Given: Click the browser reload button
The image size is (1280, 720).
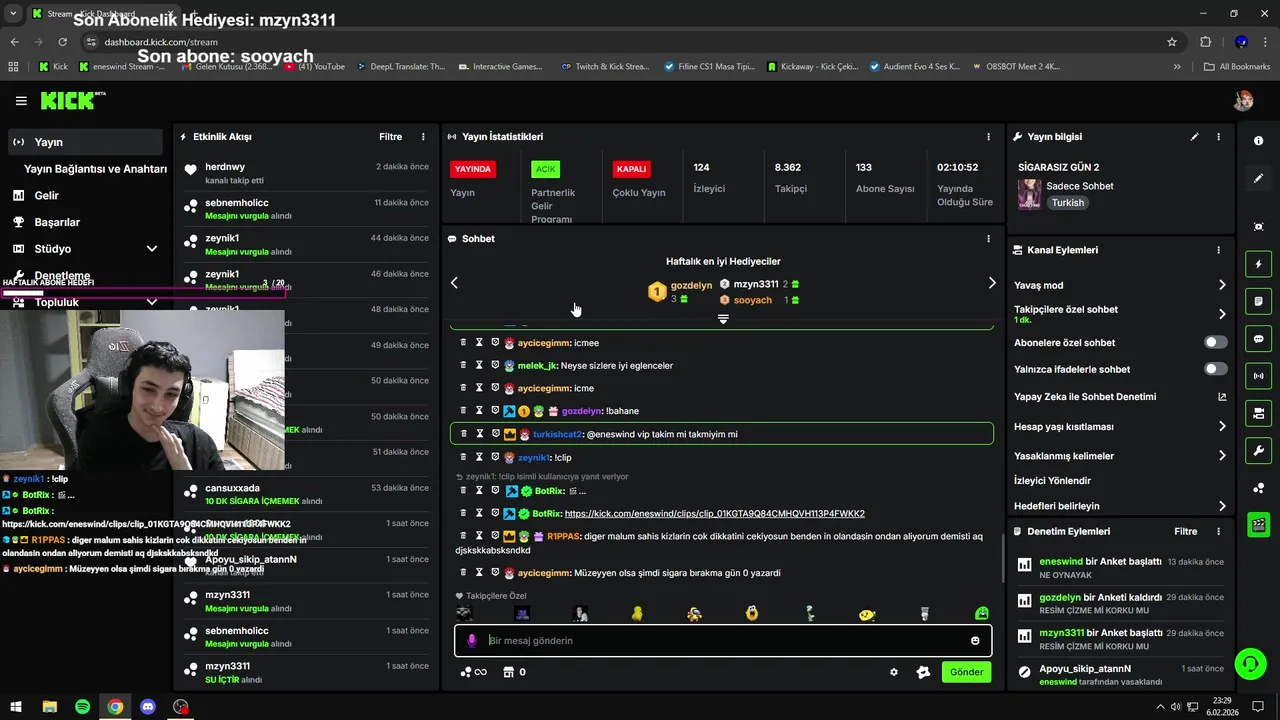Looking at the screenshot, I should coord(63,42).
